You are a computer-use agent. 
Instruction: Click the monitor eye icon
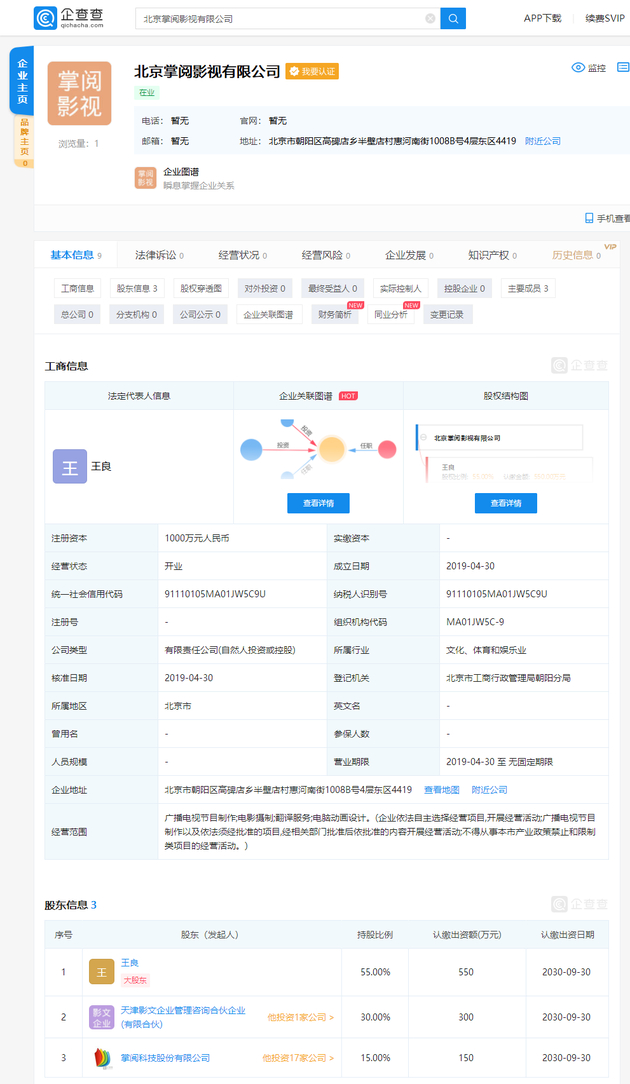click(x=578, y=68)
